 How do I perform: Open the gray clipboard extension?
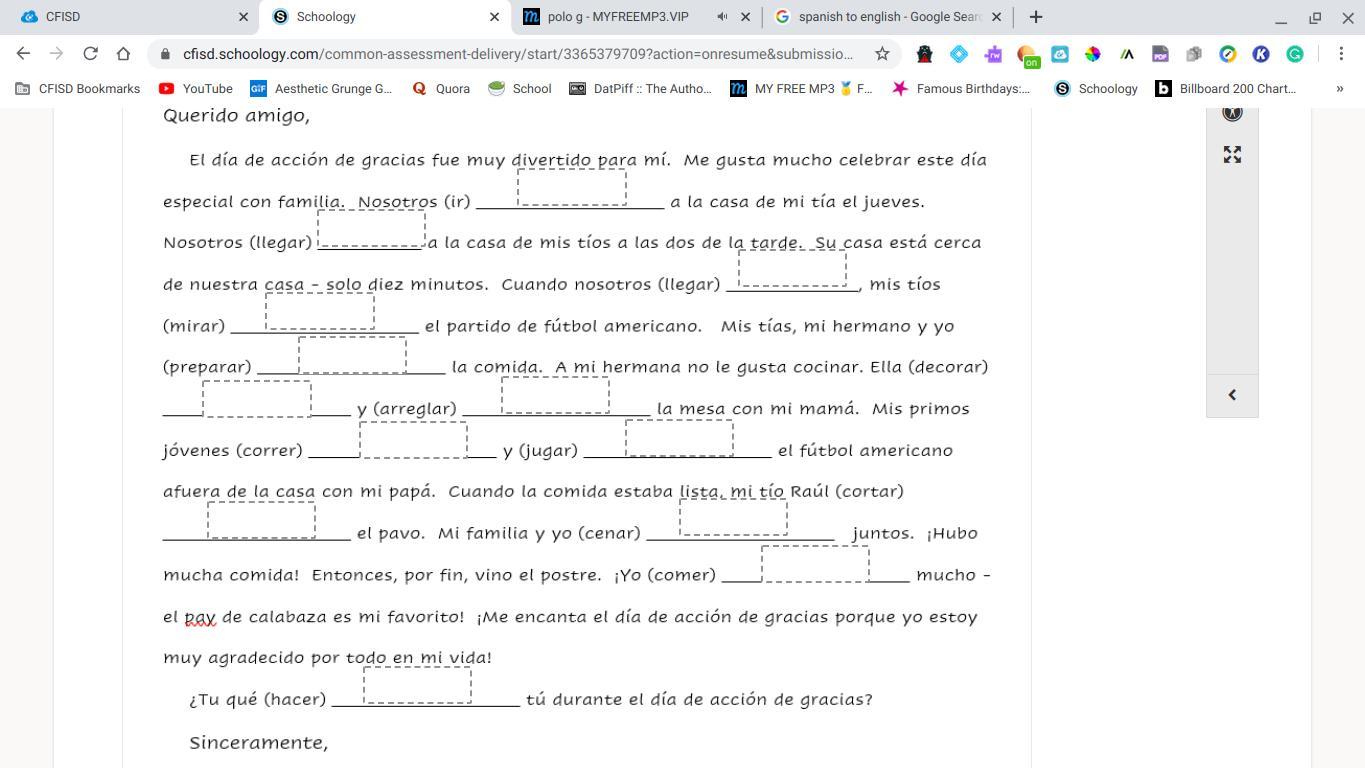pyautogui.click(x=1194, y=54)
